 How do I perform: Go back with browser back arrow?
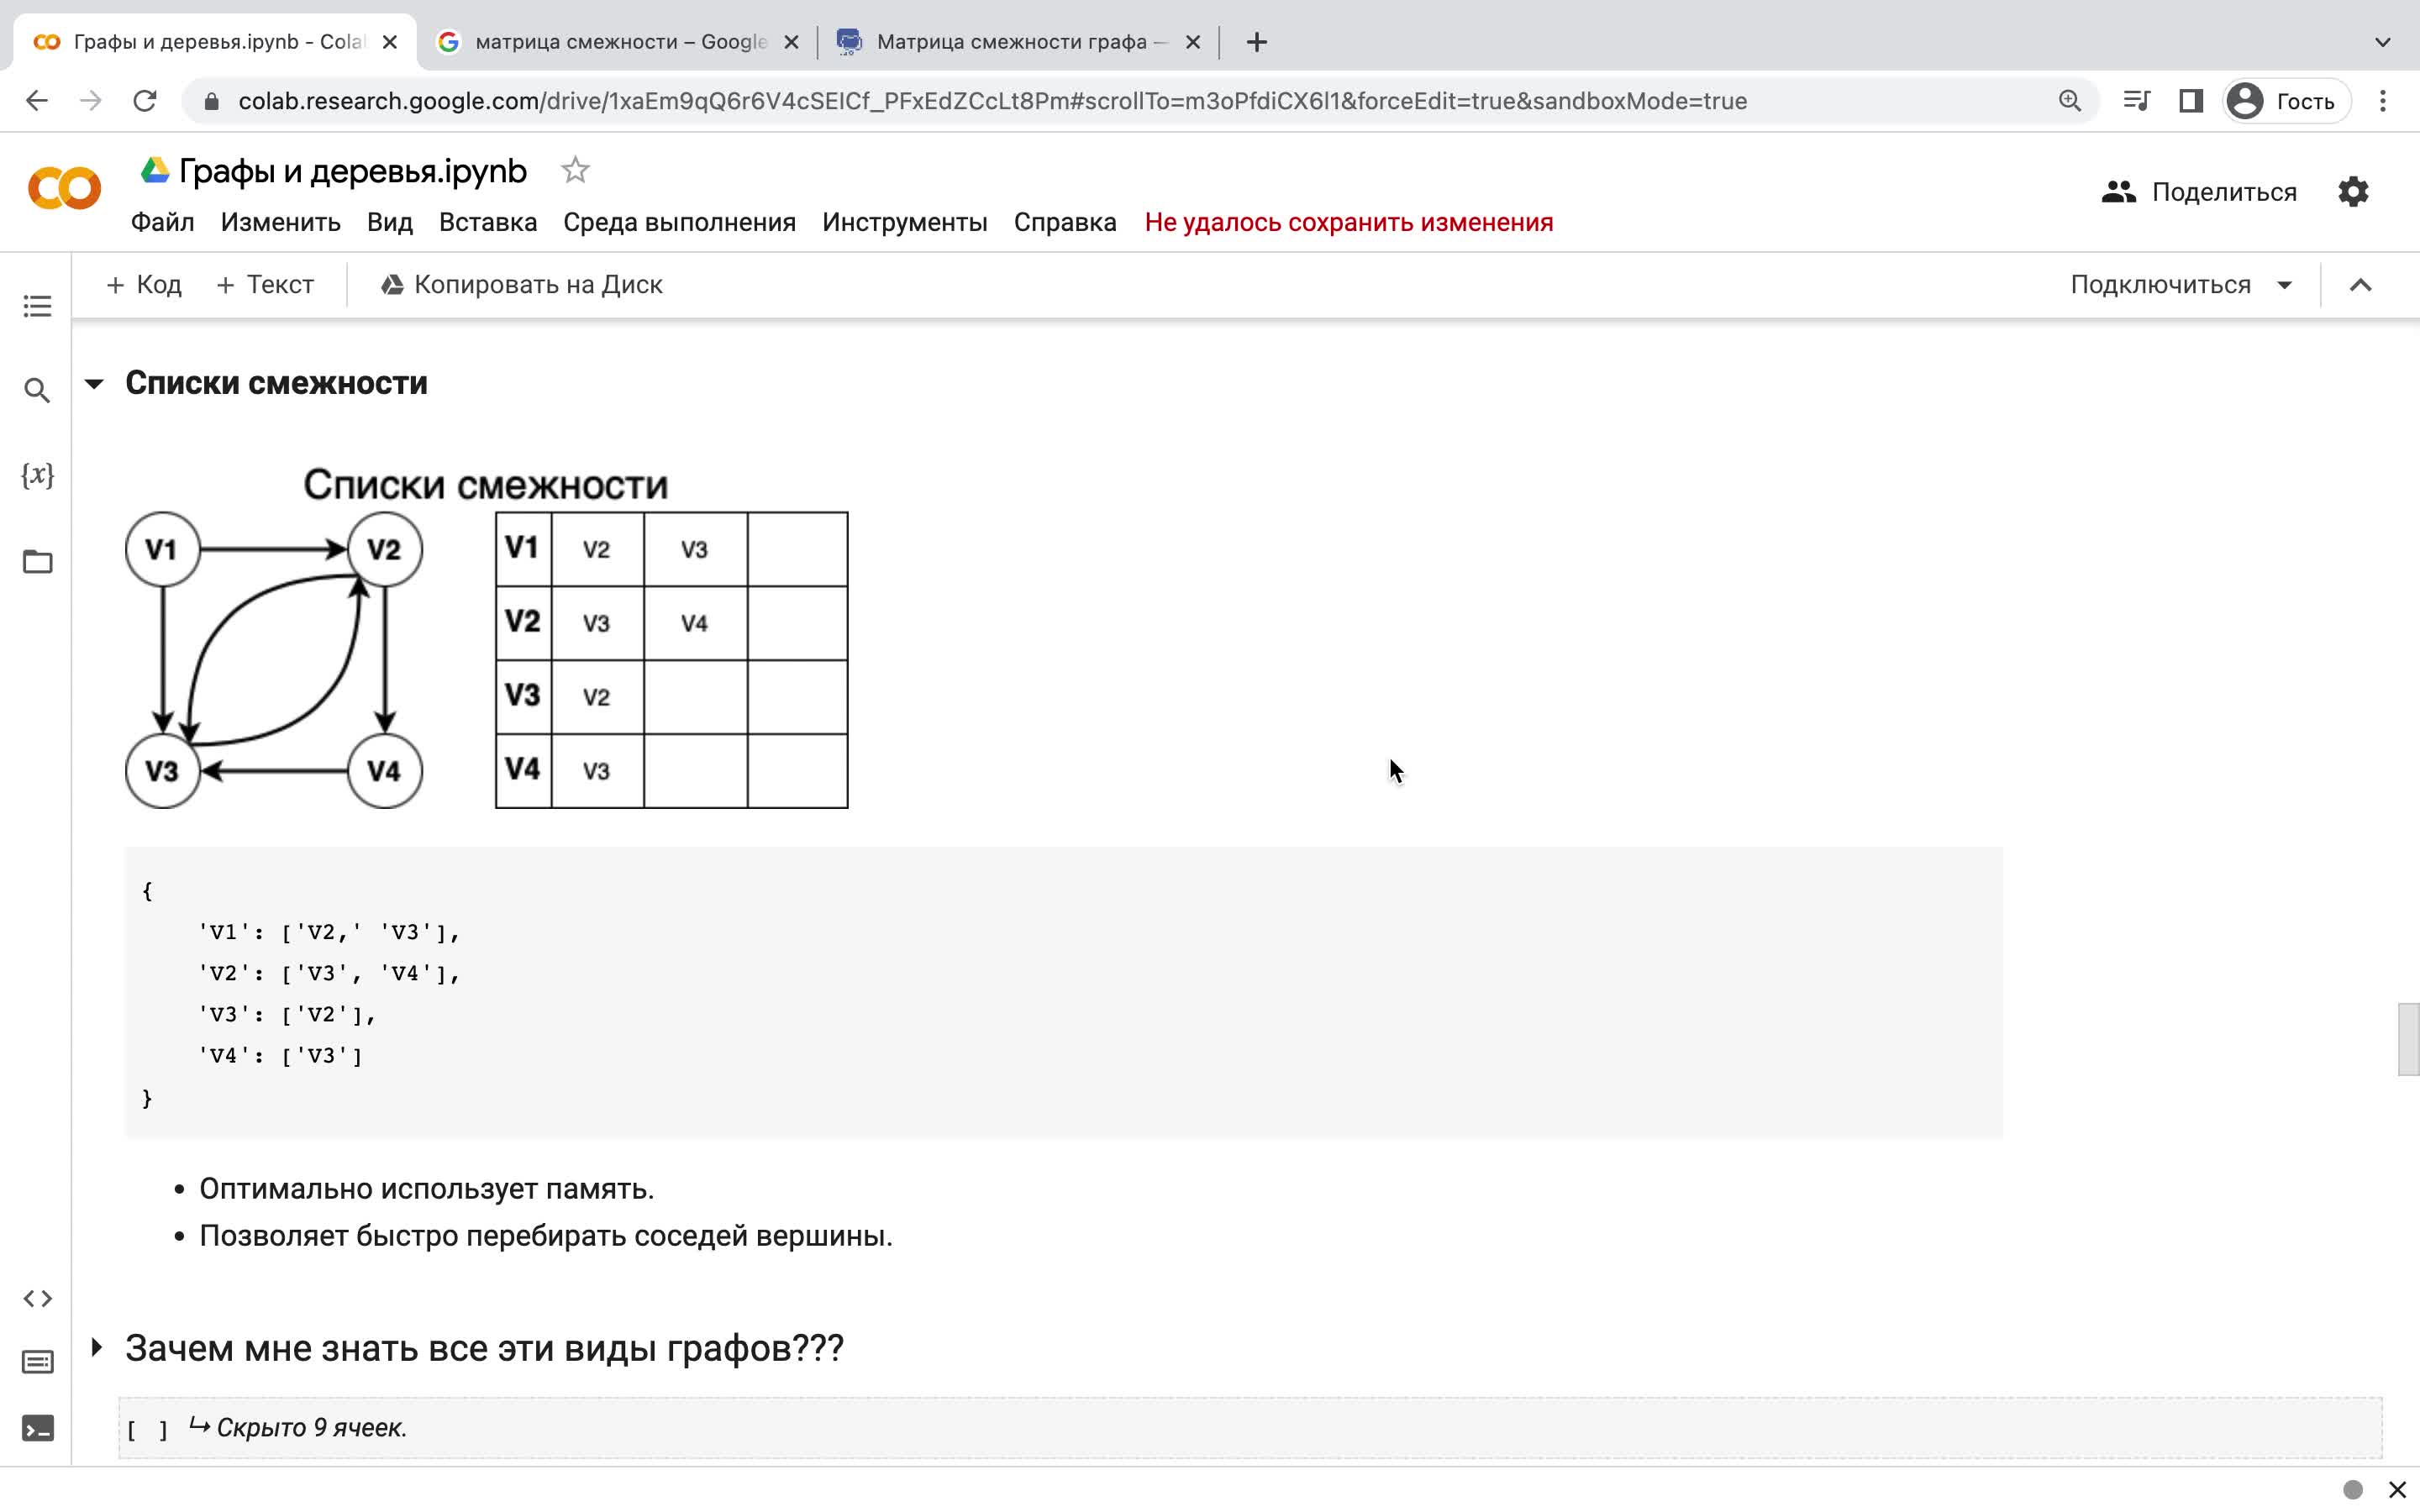37,101
